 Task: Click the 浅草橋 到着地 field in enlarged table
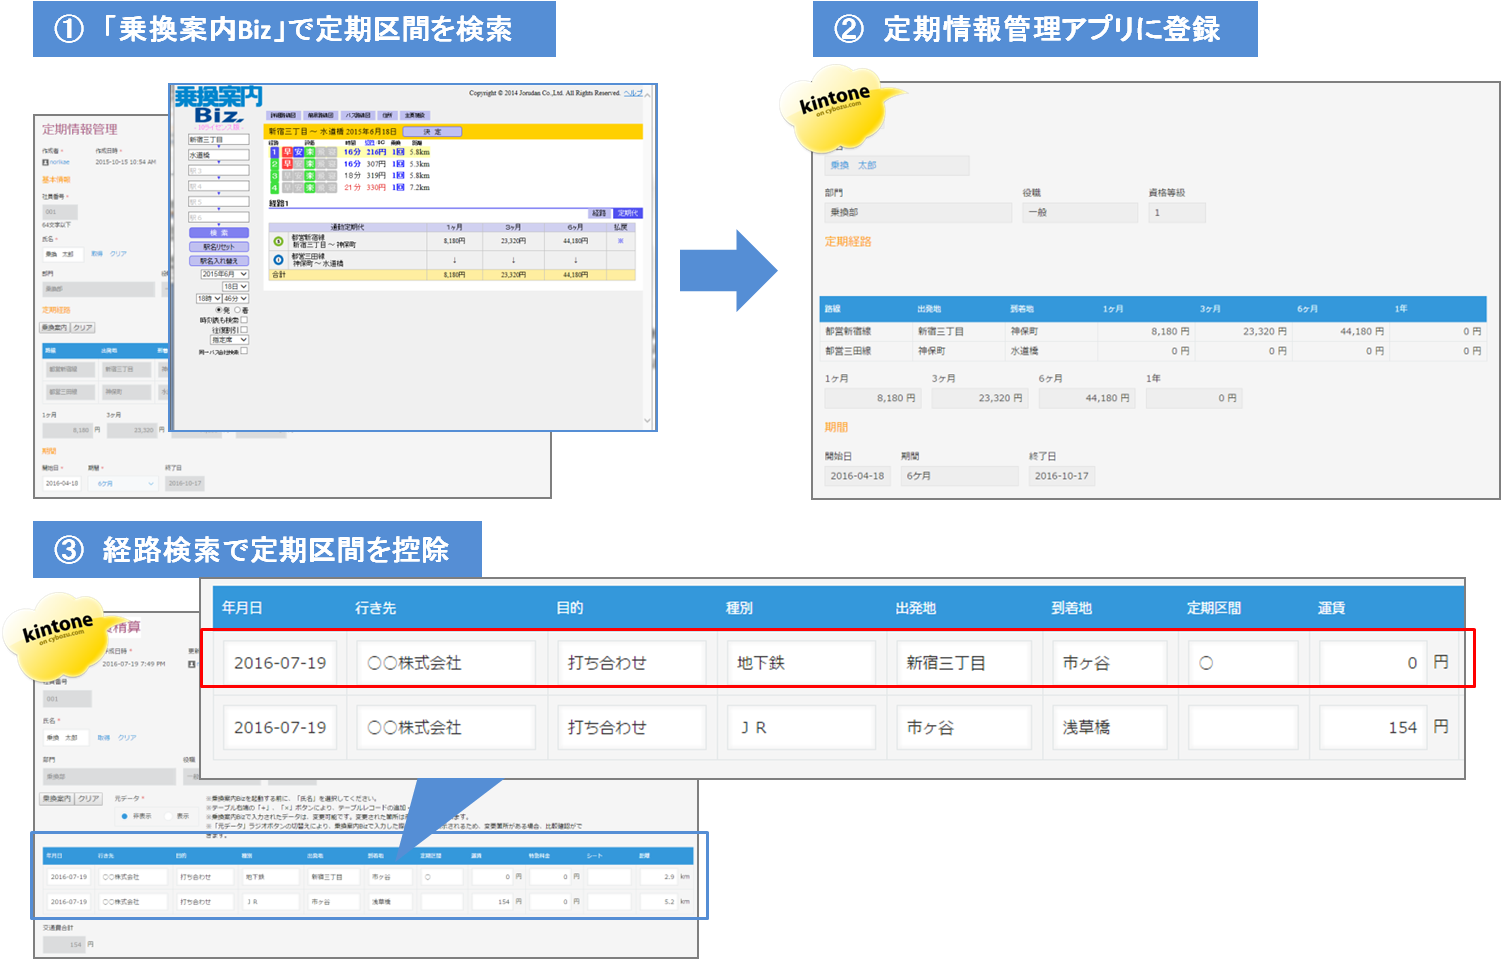(x=1109, y=727)
